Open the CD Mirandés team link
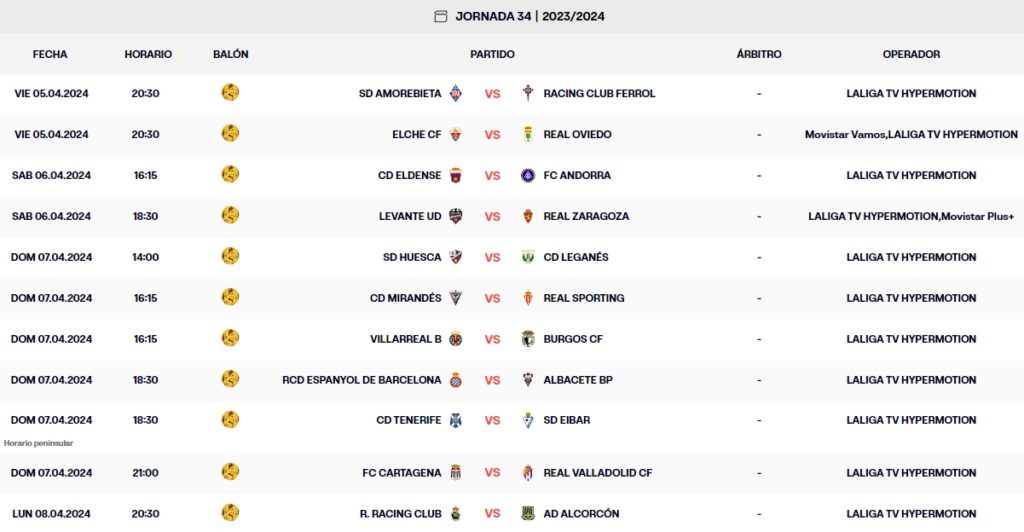This screenshot has width=1024, height=532. [x=405, y=298]
